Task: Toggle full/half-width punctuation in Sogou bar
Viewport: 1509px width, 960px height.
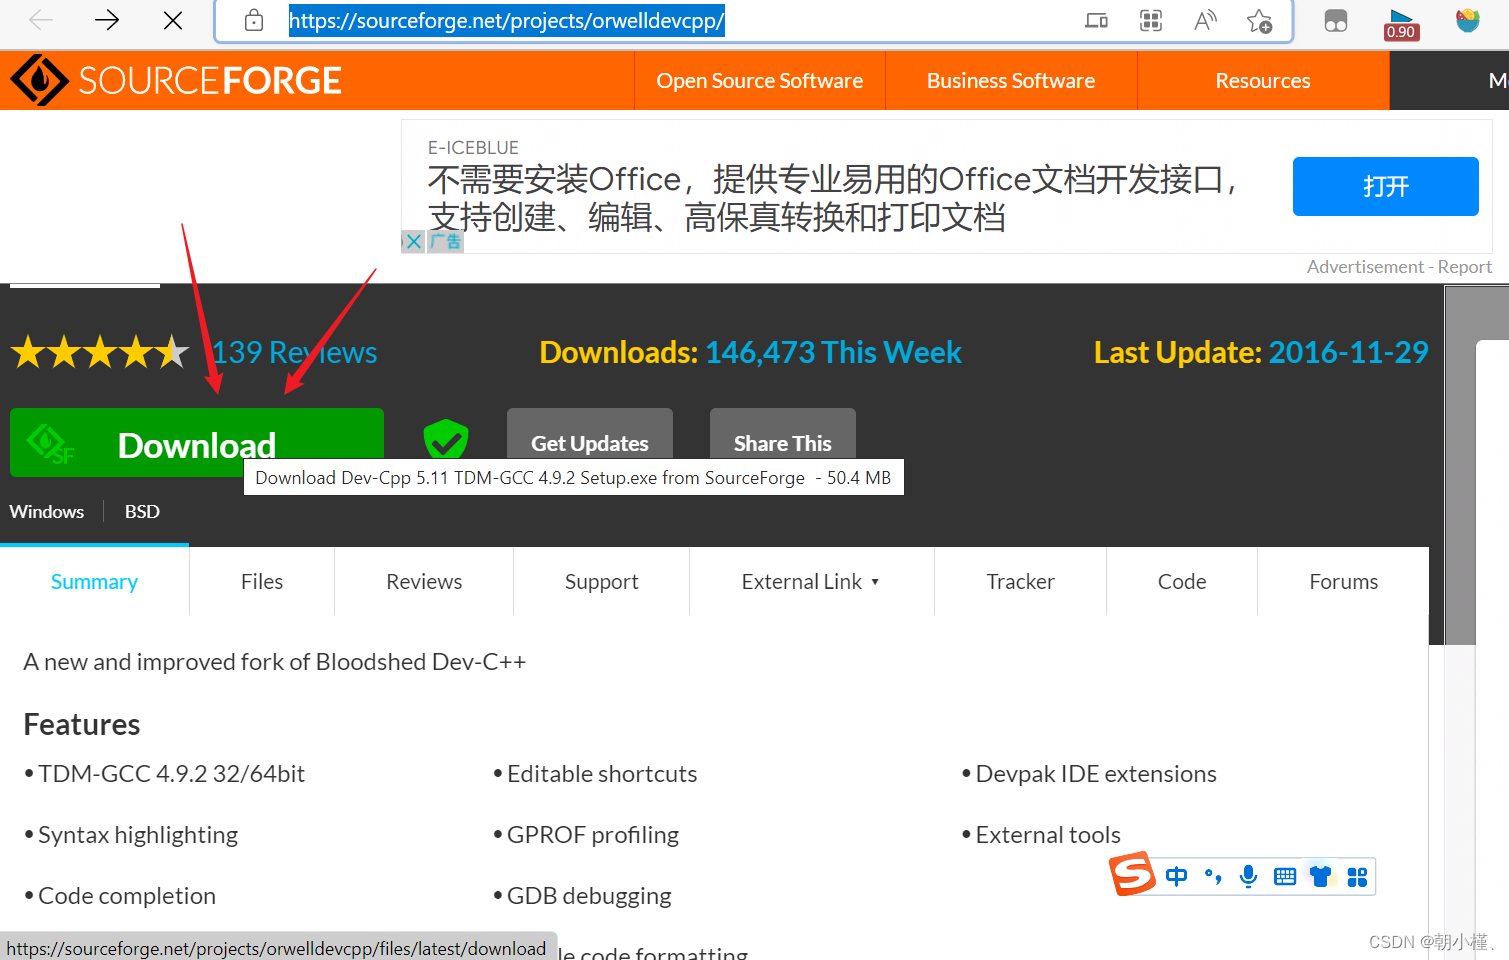Action: (x=1212, y=876)
